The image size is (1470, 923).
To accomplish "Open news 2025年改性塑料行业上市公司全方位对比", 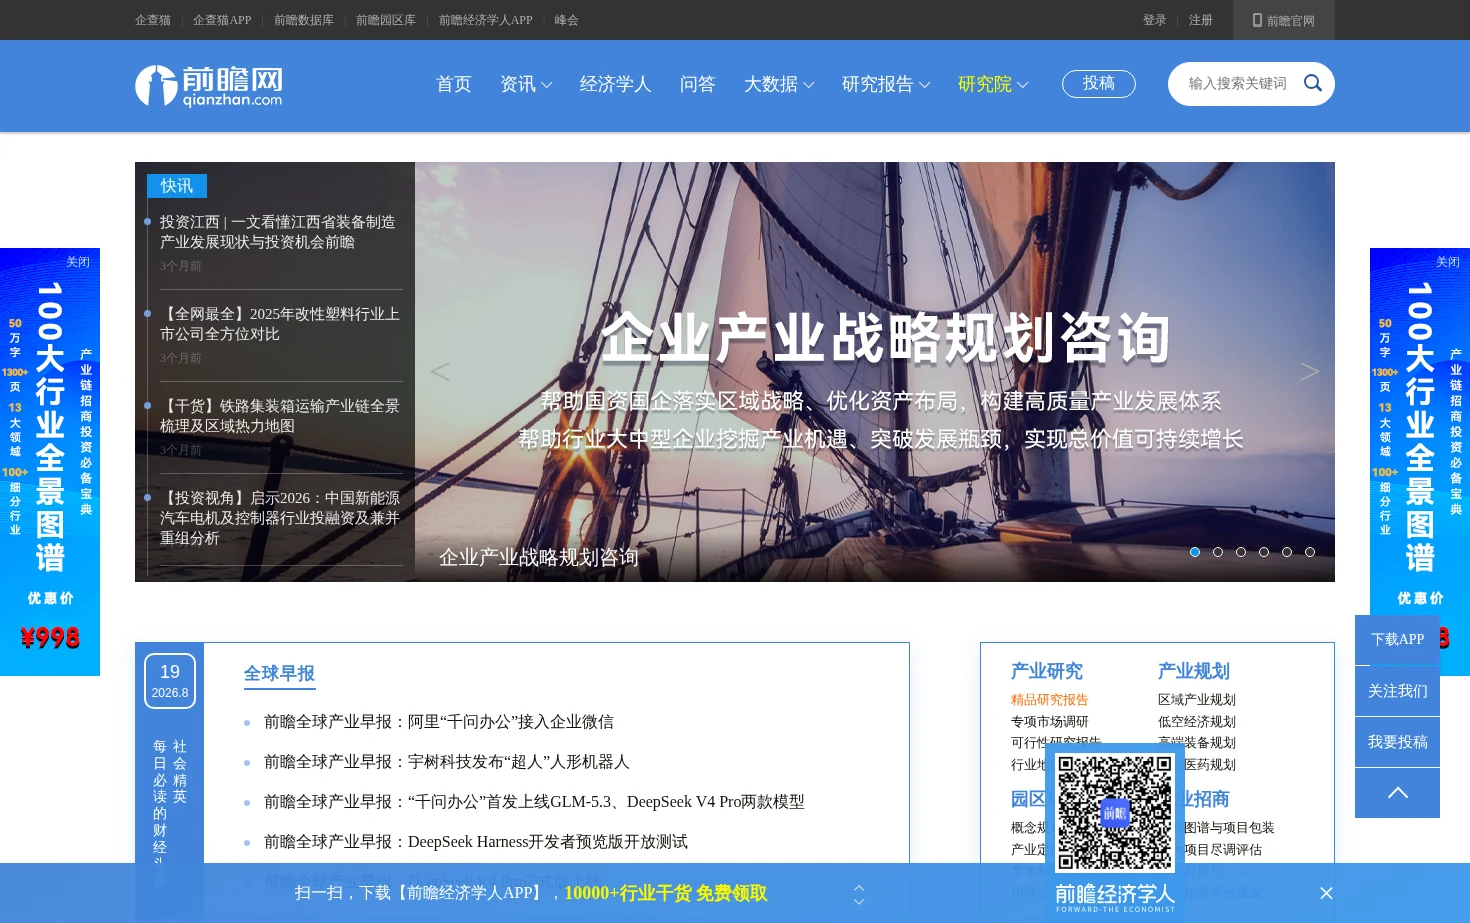I will pos(280,324).
